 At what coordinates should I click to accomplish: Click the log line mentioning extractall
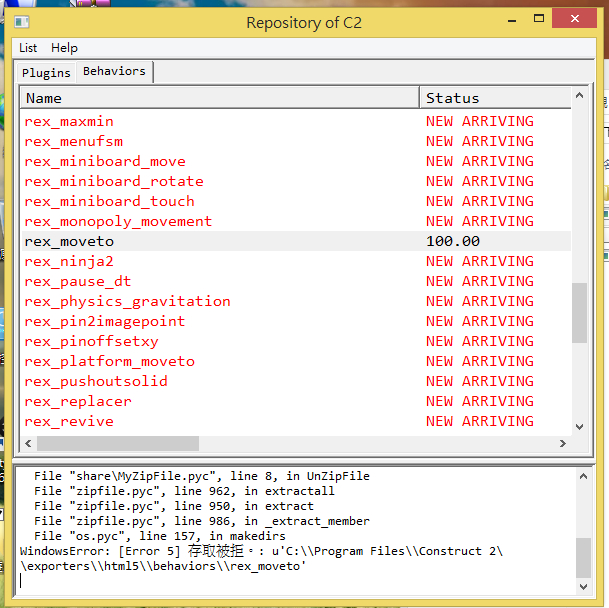(x=184, y=491)
